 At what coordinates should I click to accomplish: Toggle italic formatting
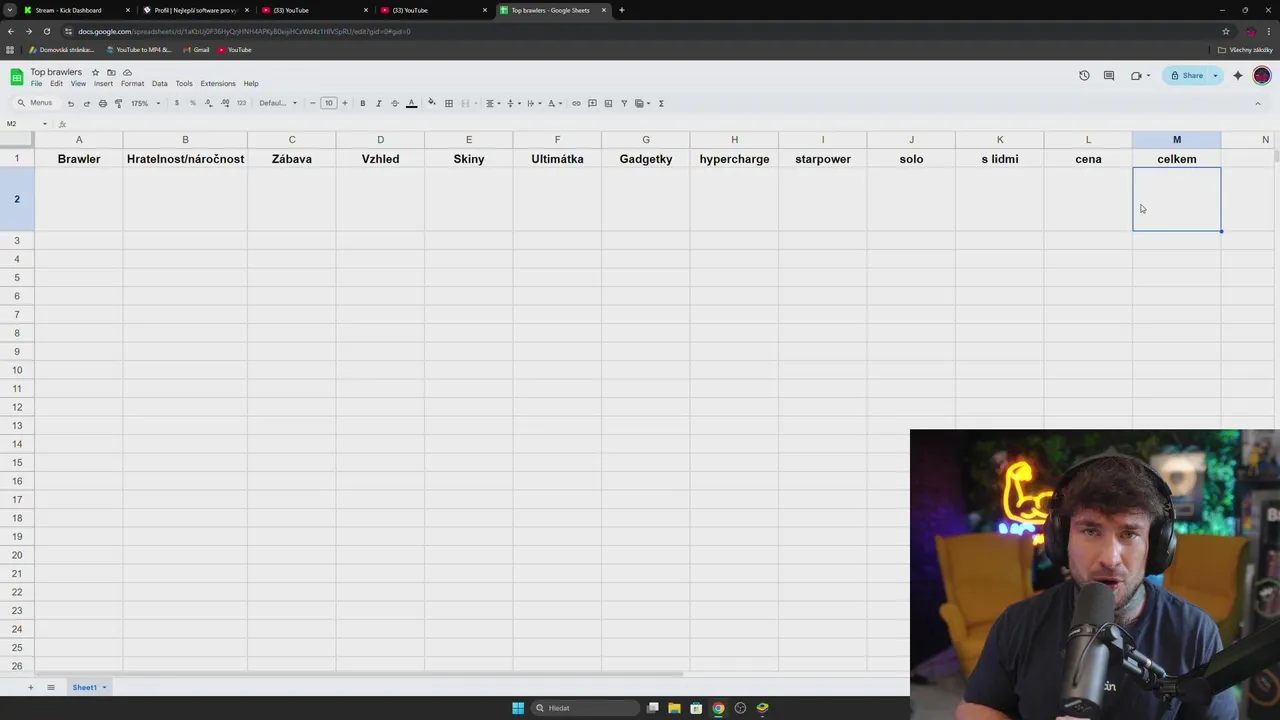[x=378, y=103]
